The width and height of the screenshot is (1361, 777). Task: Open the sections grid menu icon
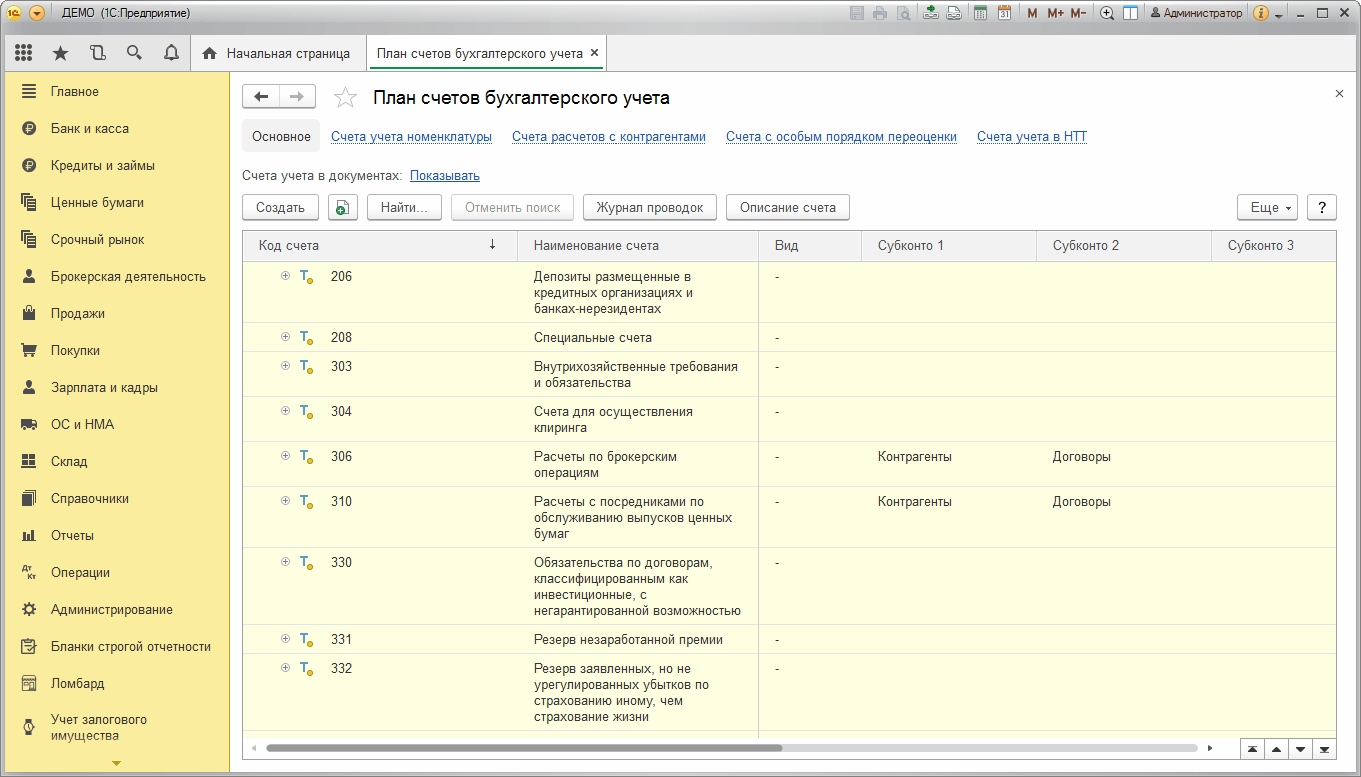23,53
